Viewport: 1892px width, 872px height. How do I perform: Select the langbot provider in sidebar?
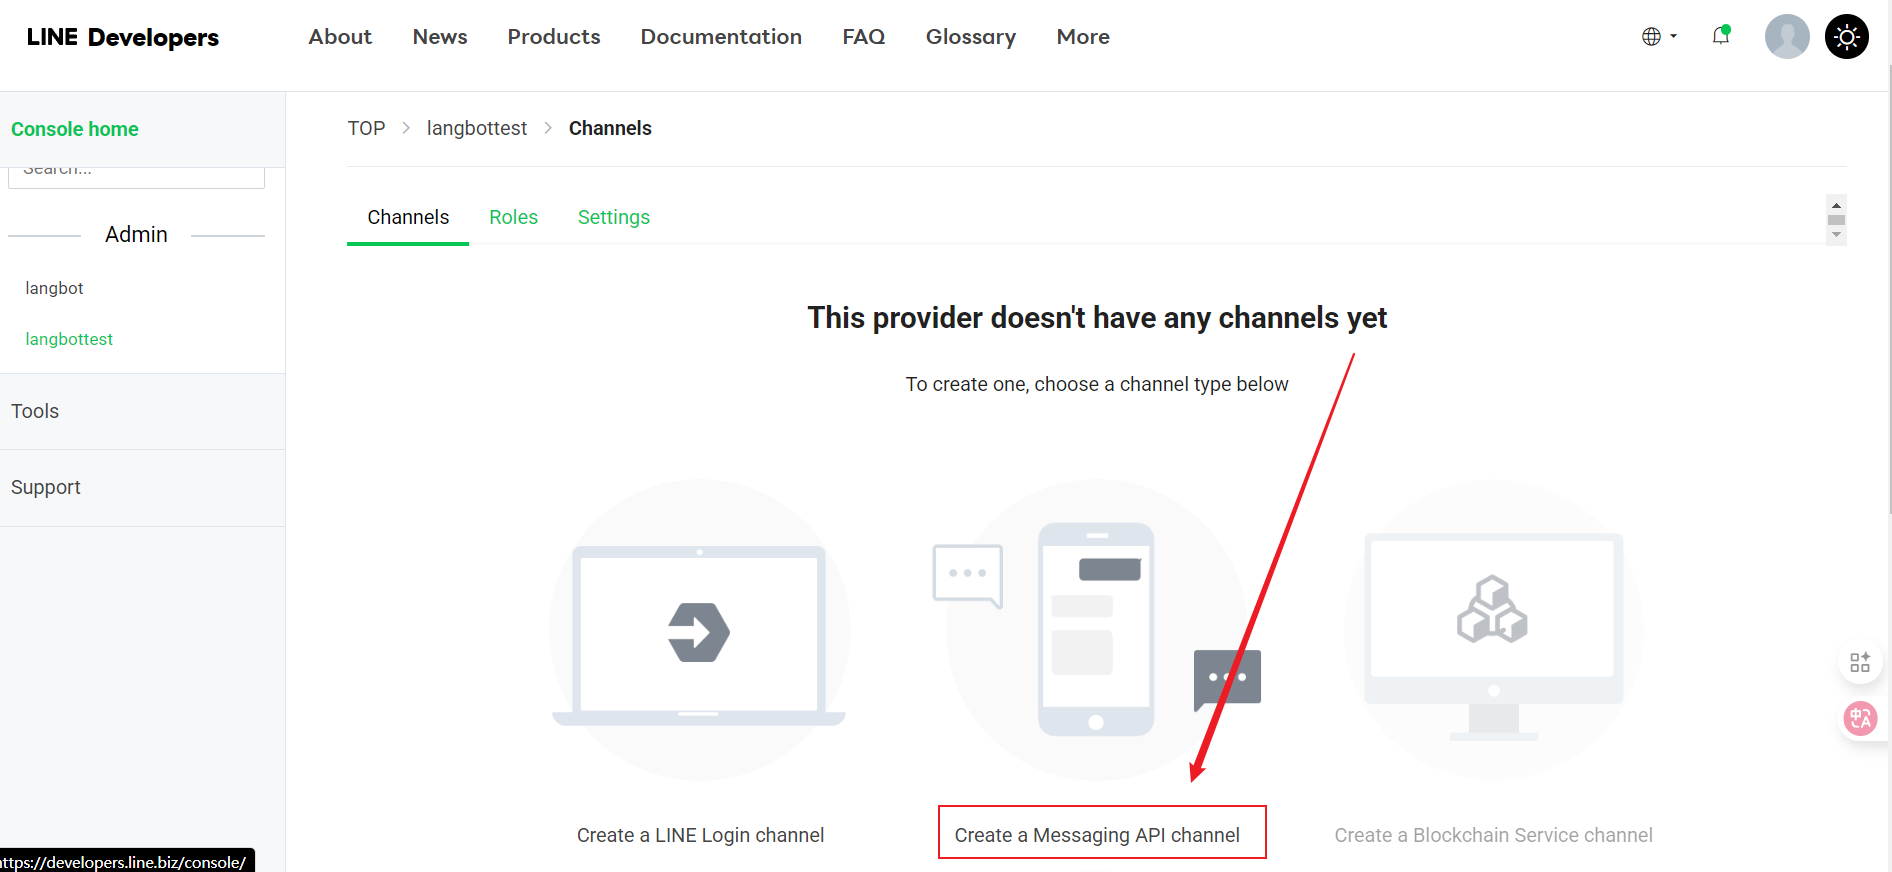click(54, 288)
